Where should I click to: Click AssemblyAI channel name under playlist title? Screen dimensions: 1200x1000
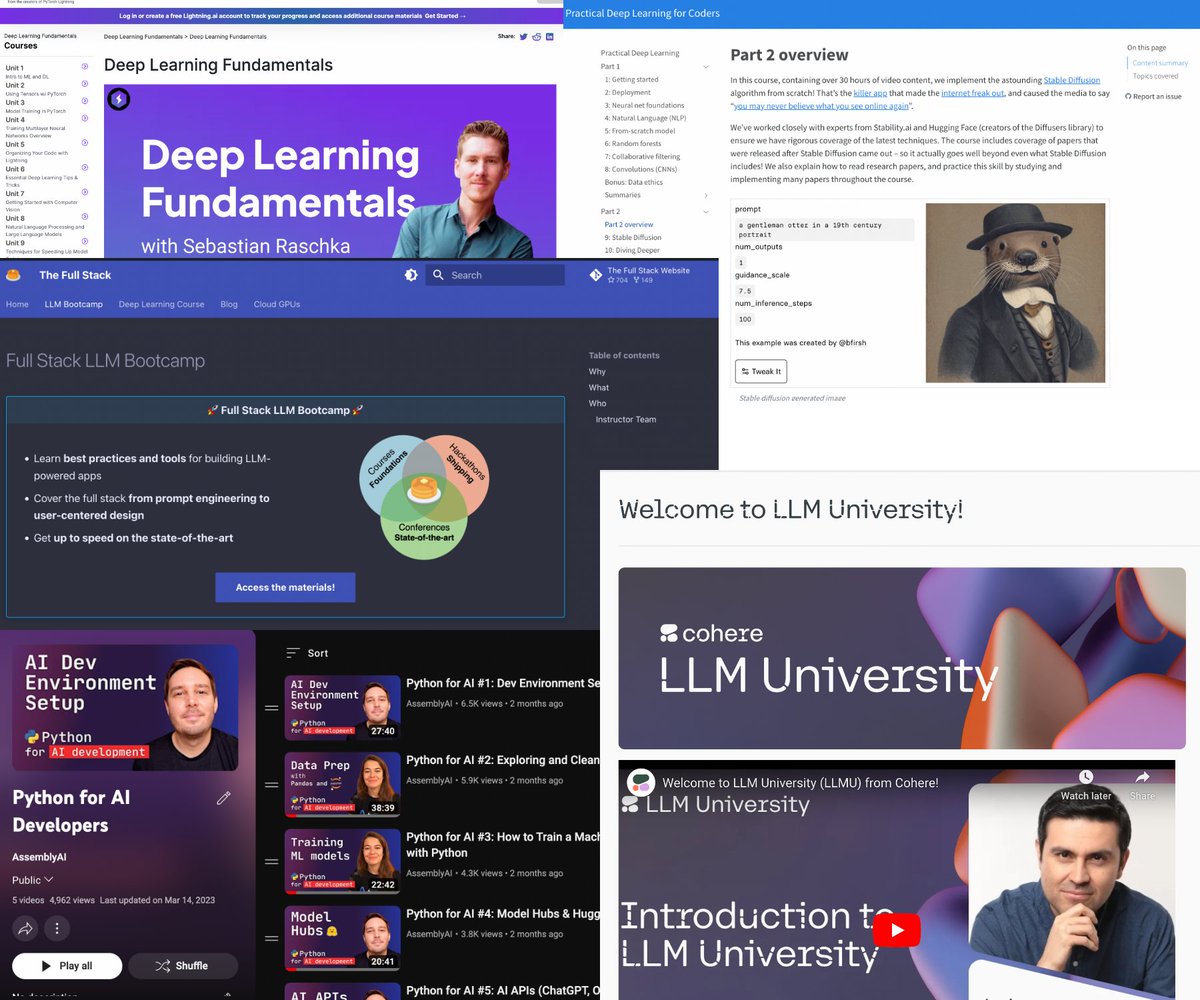[40, 857]
